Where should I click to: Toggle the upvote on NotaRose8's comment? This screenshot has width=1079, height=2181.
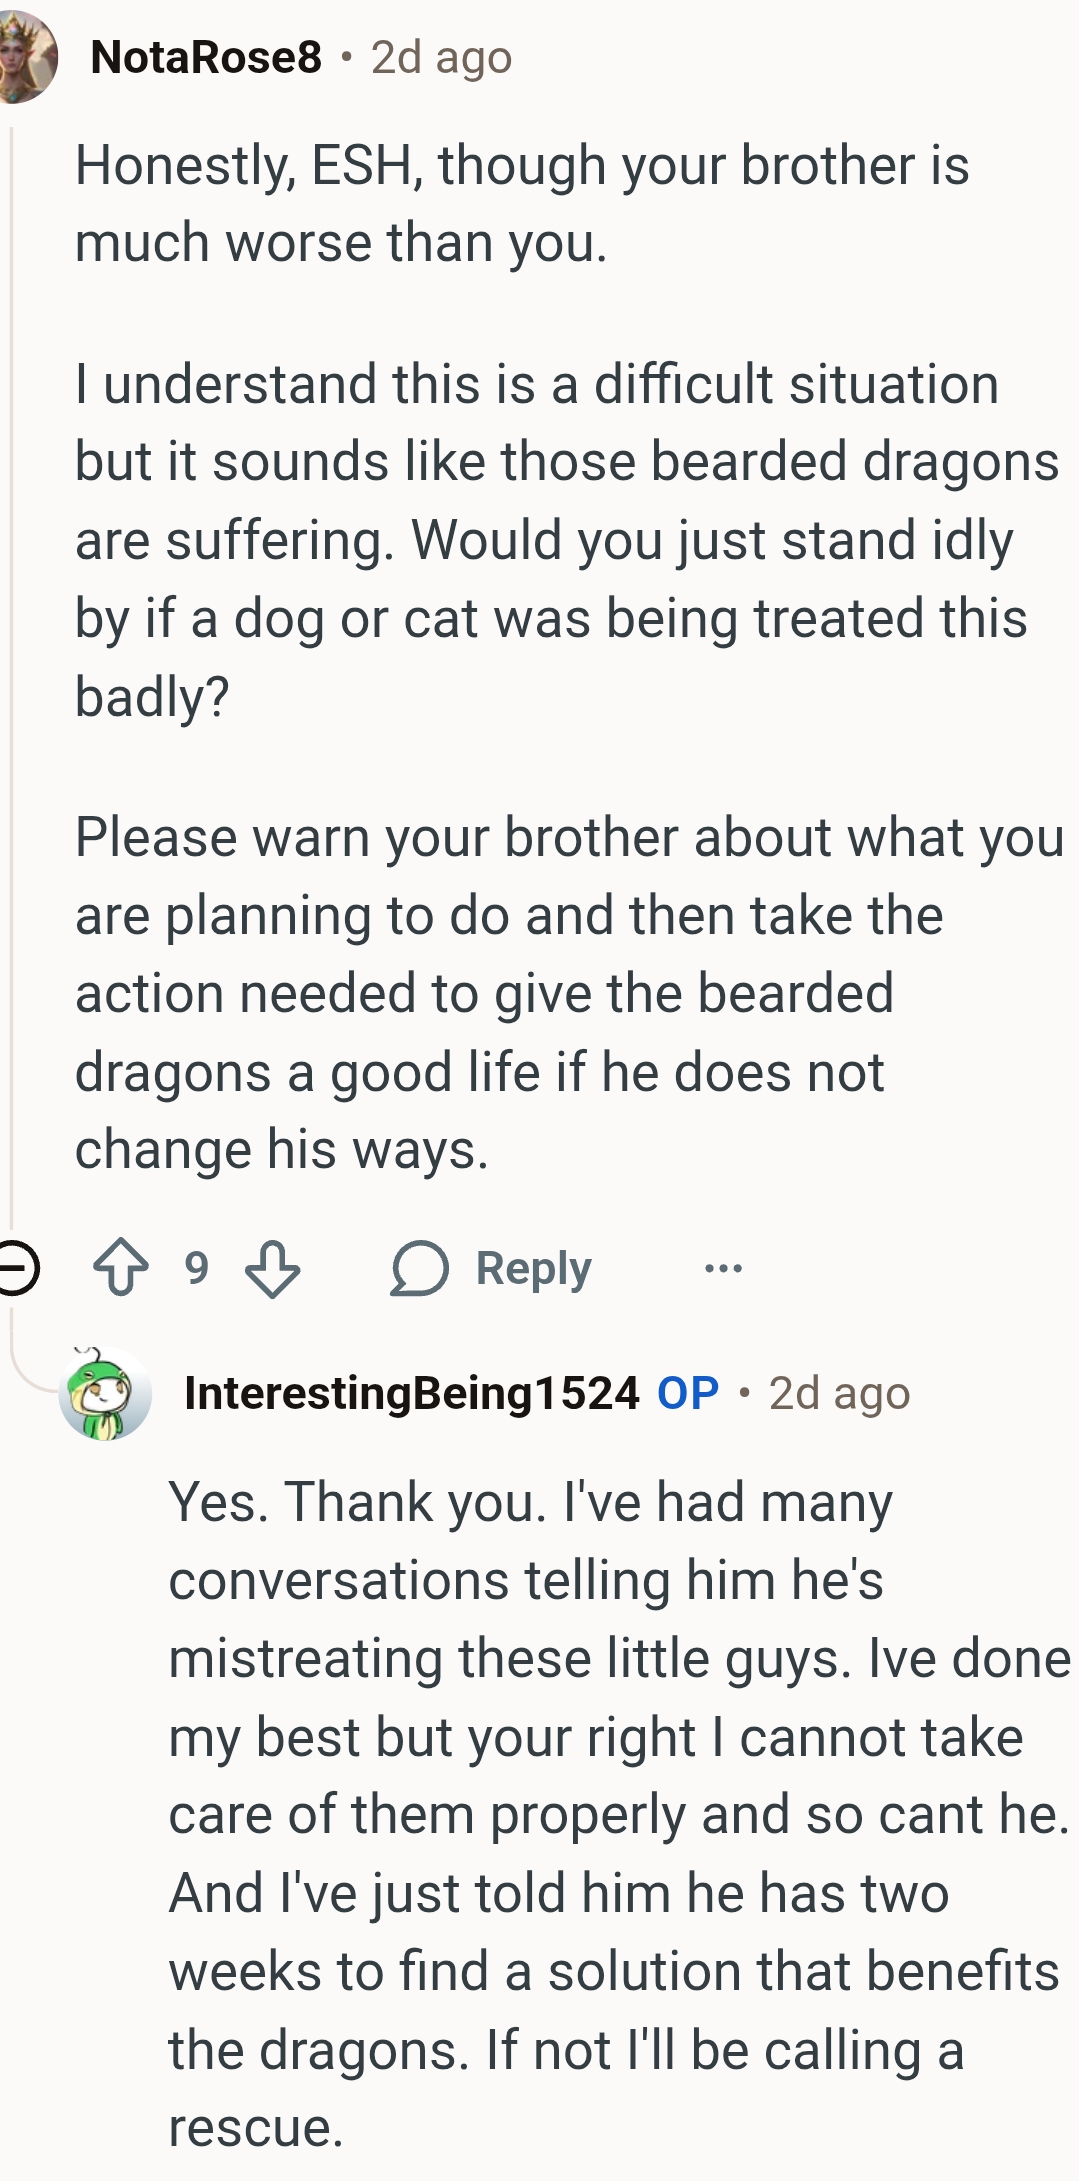(122, 1267)
